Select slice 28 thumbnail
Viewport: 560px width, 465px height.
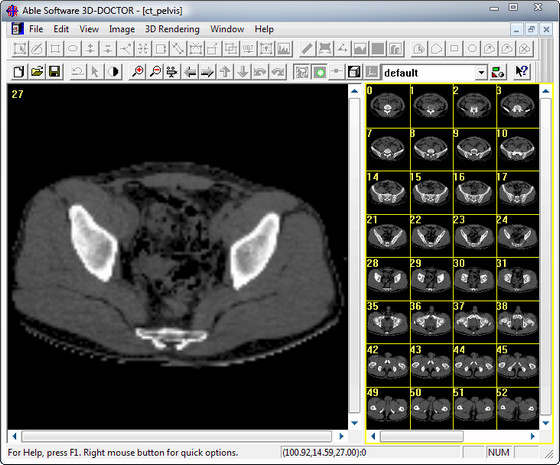click(x=388, y=279)
